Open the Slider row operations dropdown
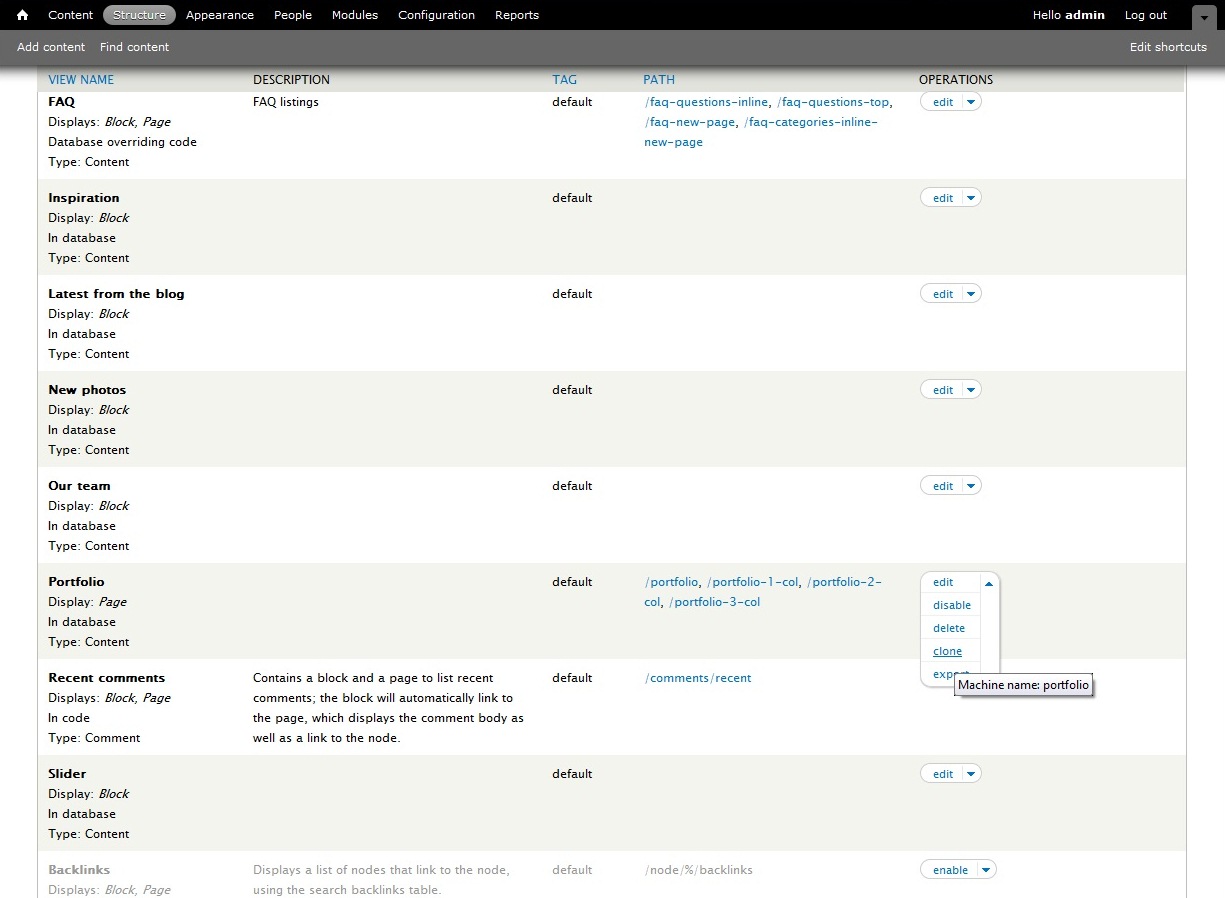 [971, 774]
